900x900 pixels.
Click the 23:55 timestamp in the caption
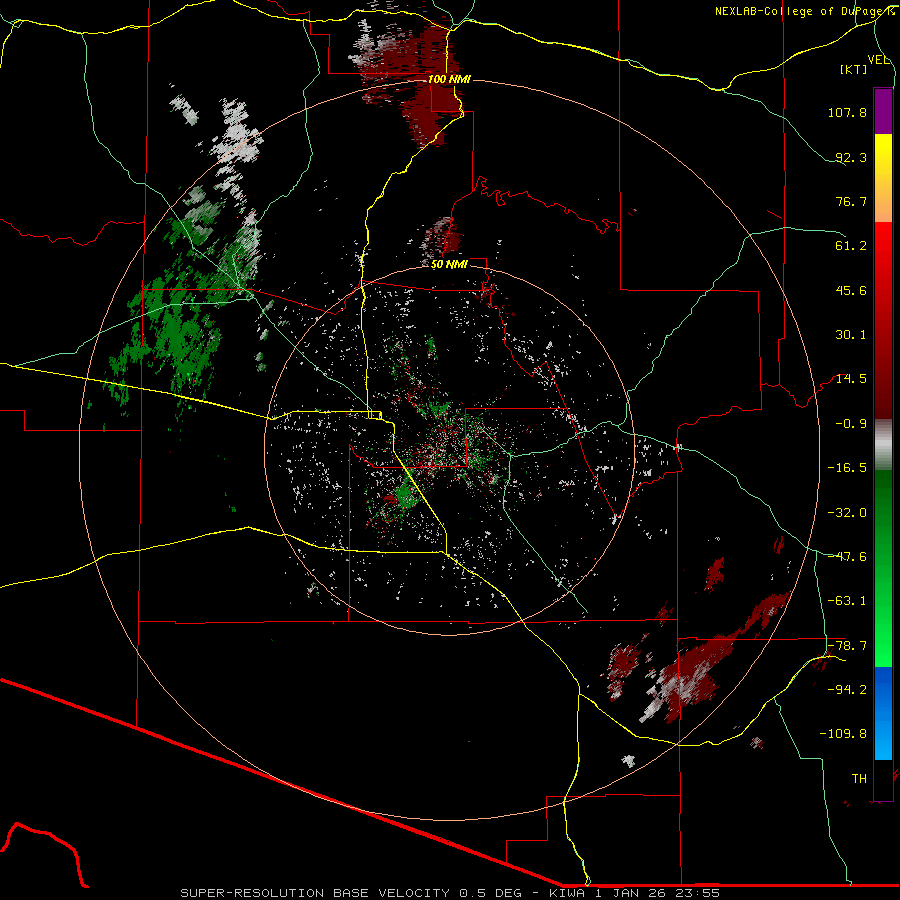[700, 893]
